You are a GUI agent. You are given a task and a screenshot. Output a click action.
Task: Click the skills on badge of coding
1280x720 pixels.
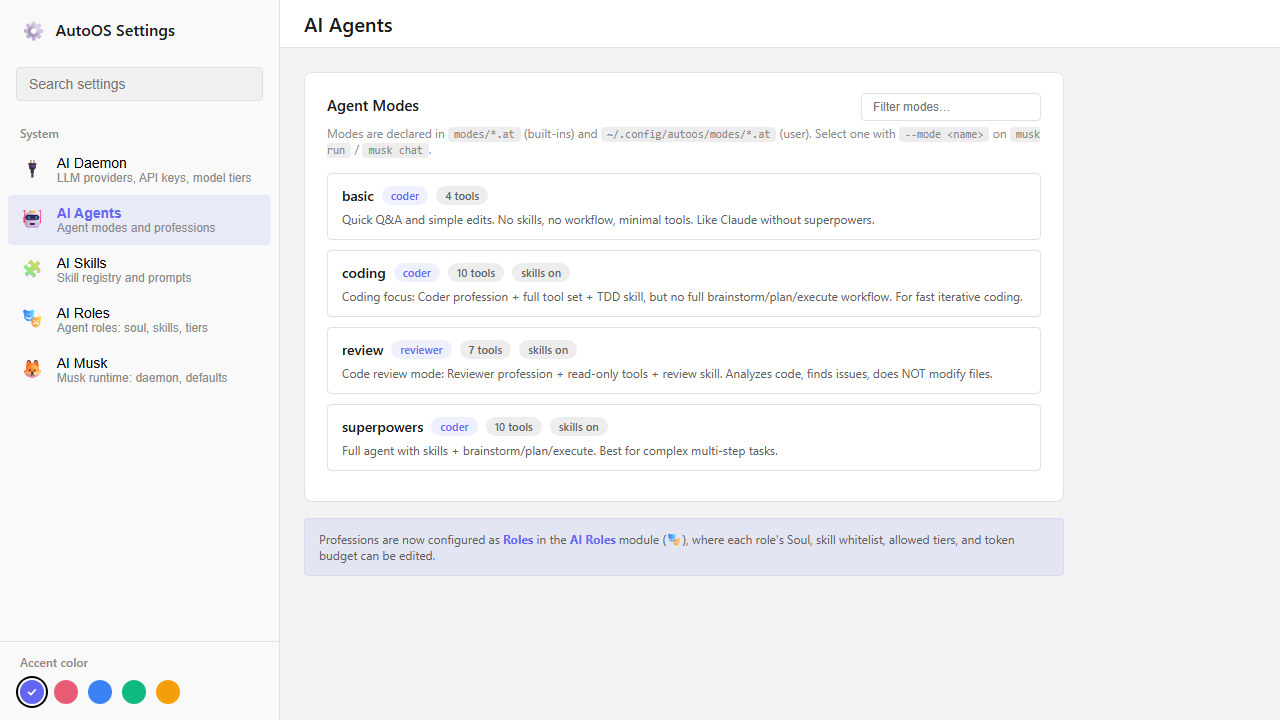(541, 273)
